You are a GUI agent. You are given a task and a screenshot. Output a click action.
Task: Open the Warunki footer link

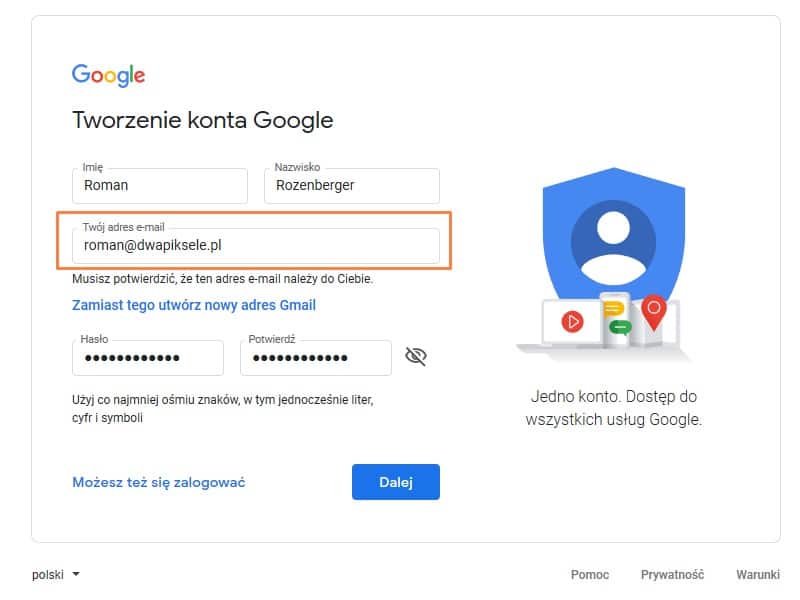757,574
